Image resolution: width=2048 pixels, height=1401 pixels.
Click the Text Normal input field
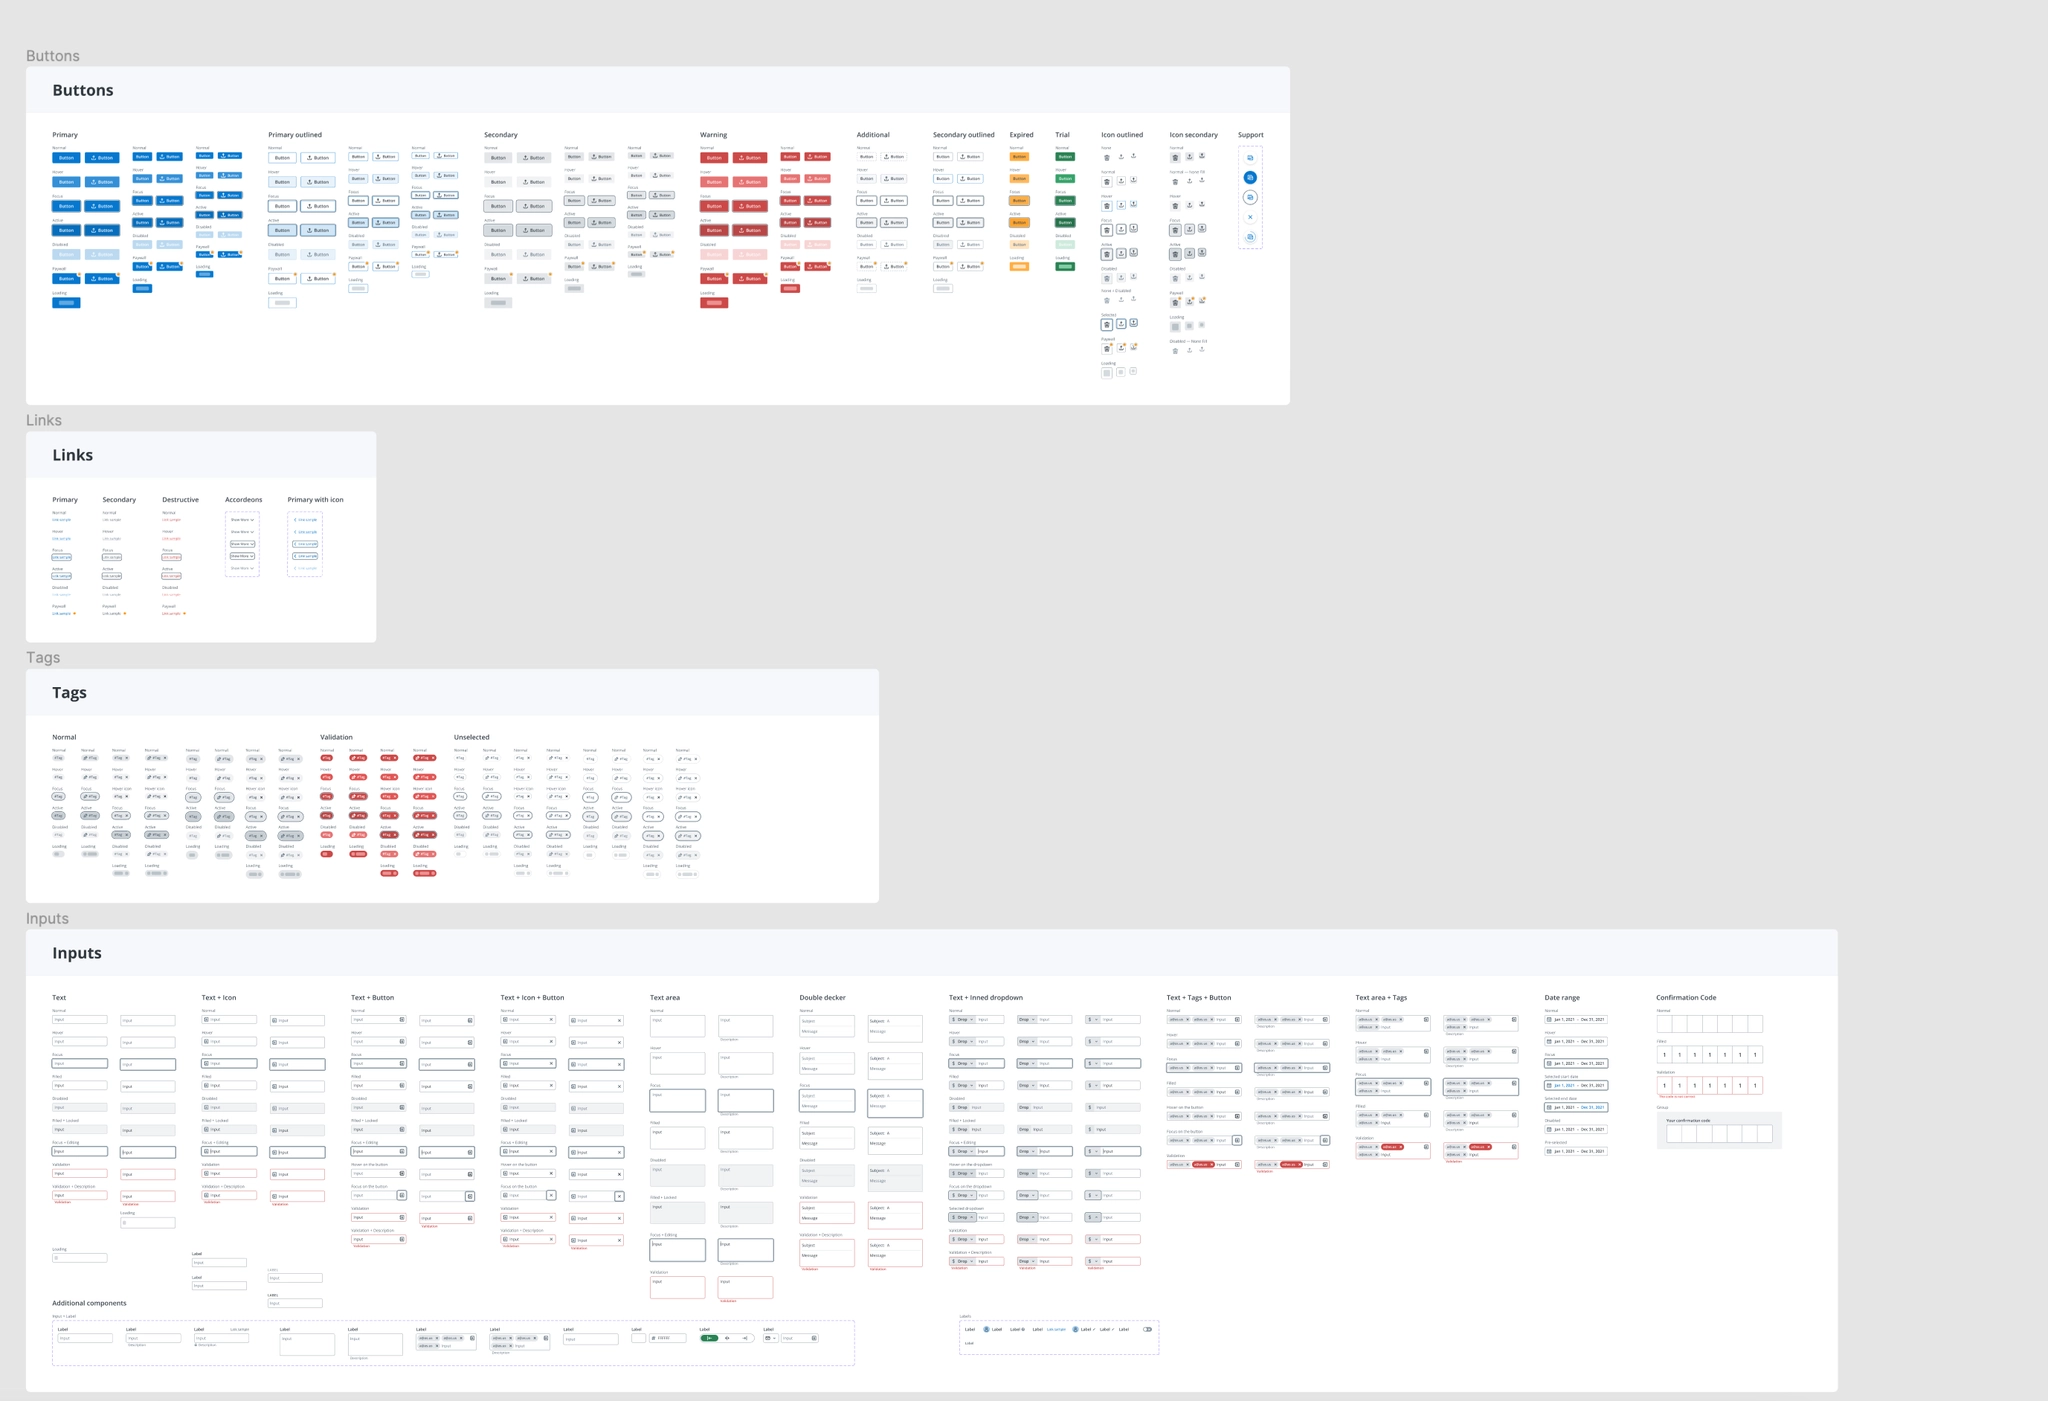(x=79, y=1020)
